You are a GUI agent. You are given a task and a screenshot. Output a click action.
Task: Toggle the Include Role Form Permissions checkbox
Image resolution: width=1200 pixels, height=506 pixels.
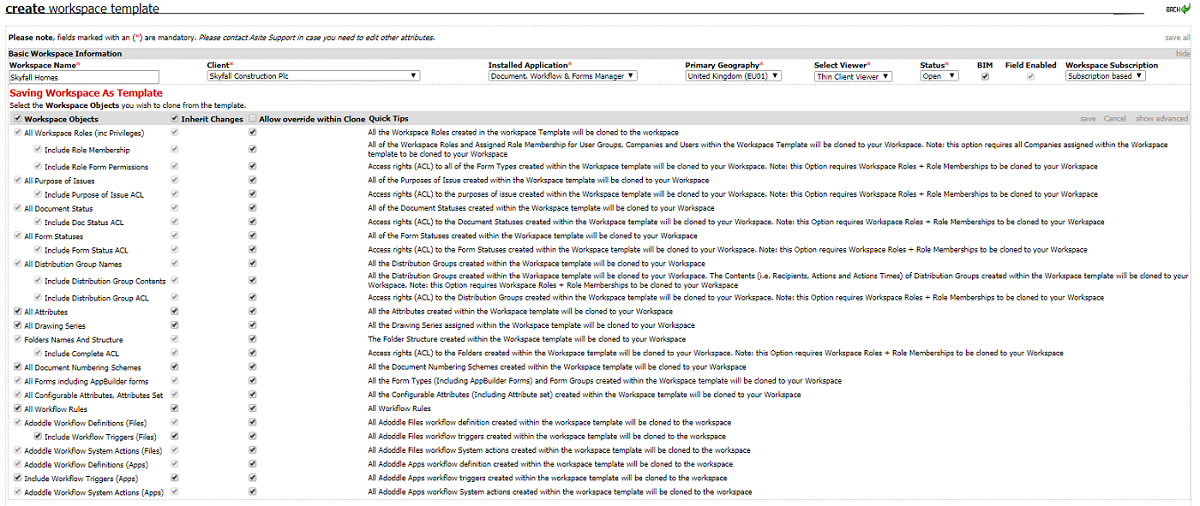(37, 167)
